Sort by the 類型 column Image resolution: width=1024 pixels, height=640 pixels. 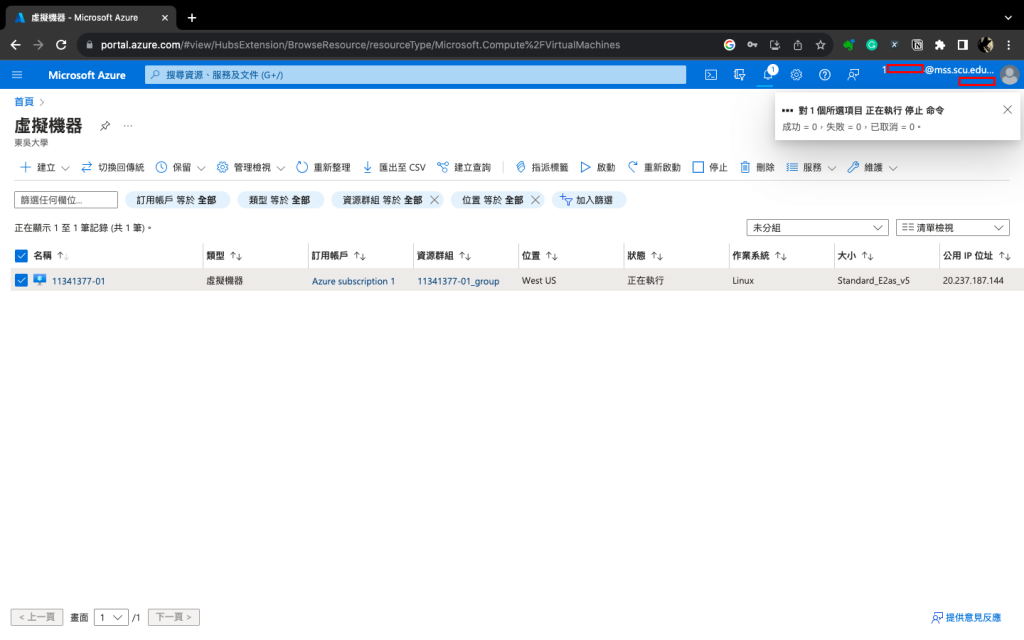pyautogui.click(x=224, y=255)
